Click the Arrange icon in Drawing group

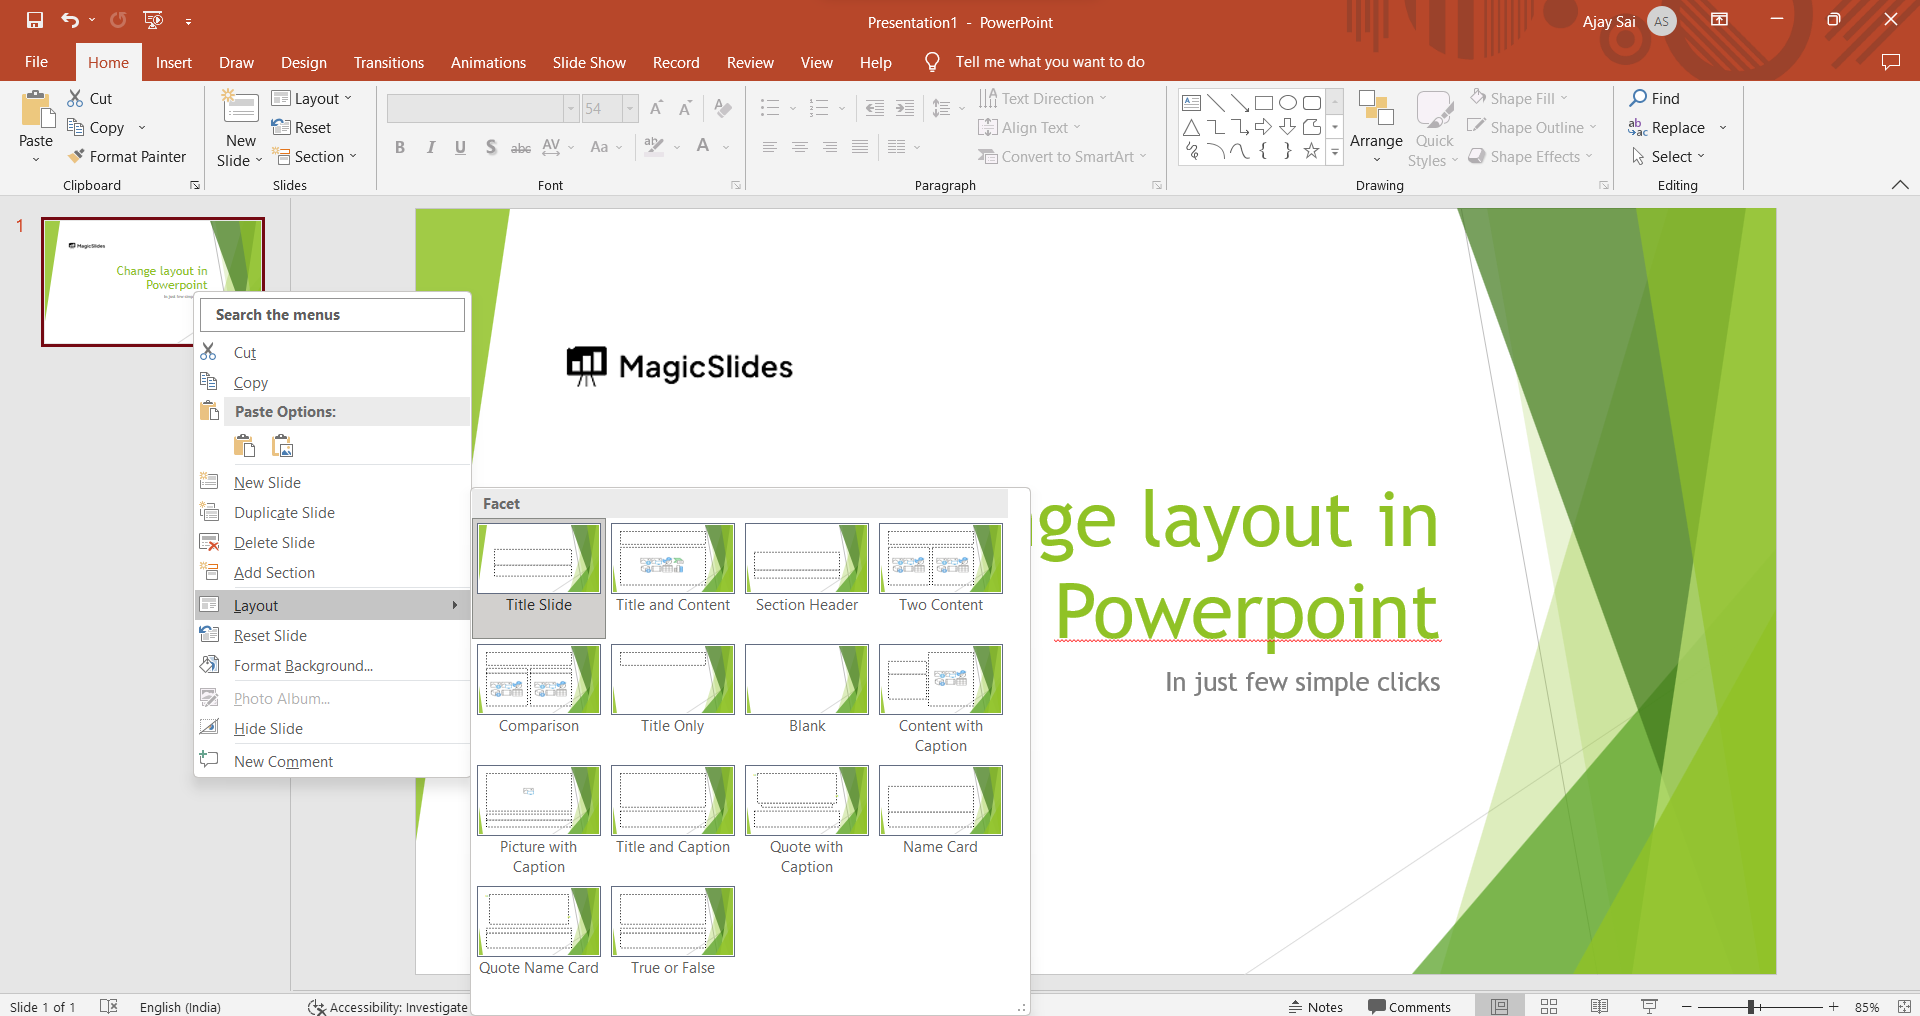coord(1376,108)
